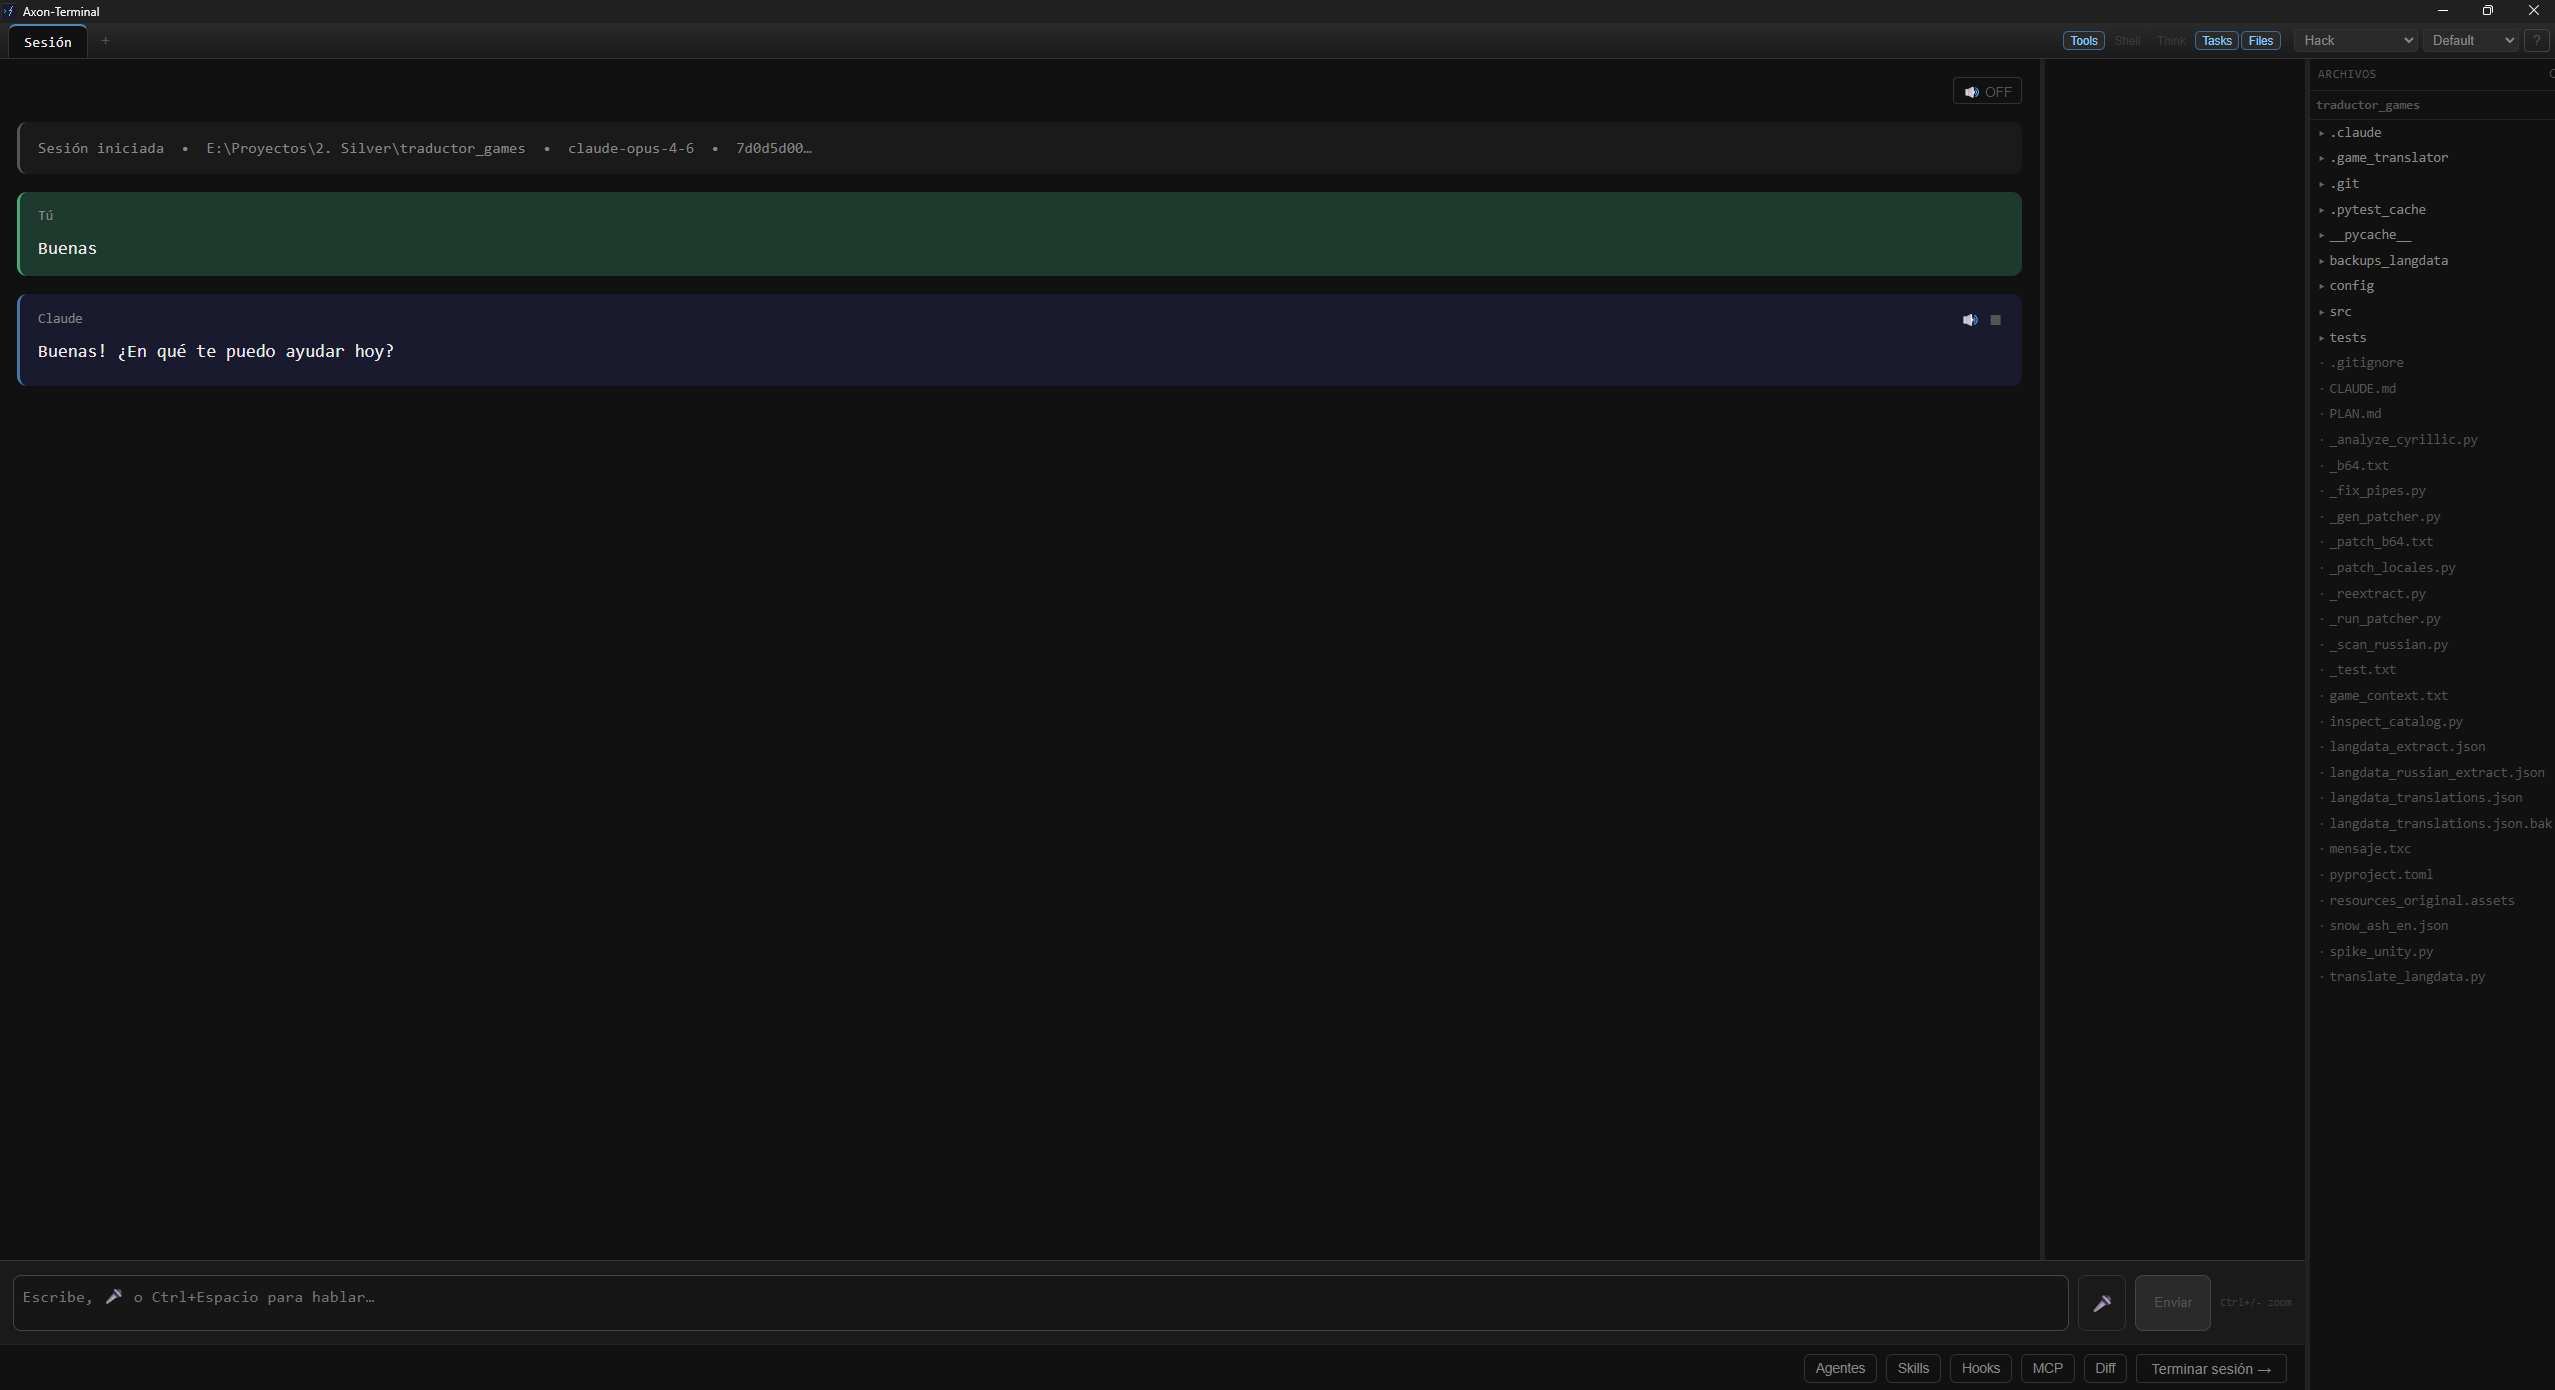This screenshot has height=1390, width=2555.
Task: Open the MCP panel
Action: point(2047,1368)
